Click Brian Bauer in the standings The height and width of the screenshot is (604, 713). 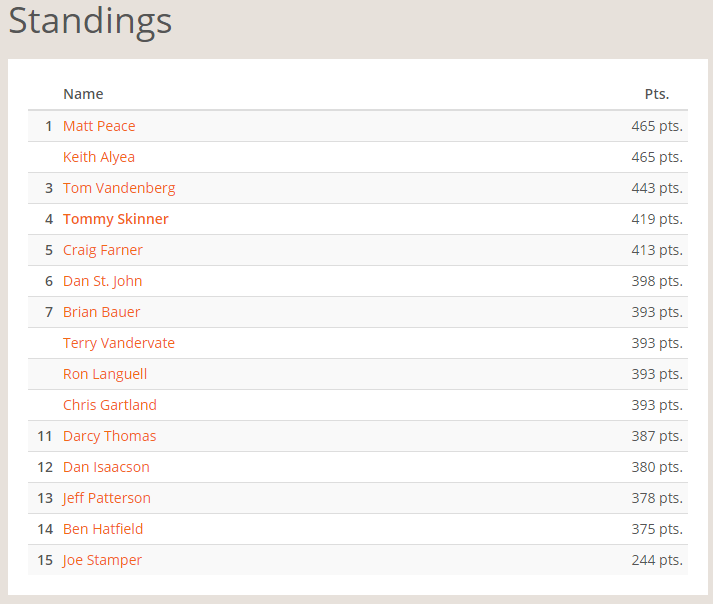(102, 312)
